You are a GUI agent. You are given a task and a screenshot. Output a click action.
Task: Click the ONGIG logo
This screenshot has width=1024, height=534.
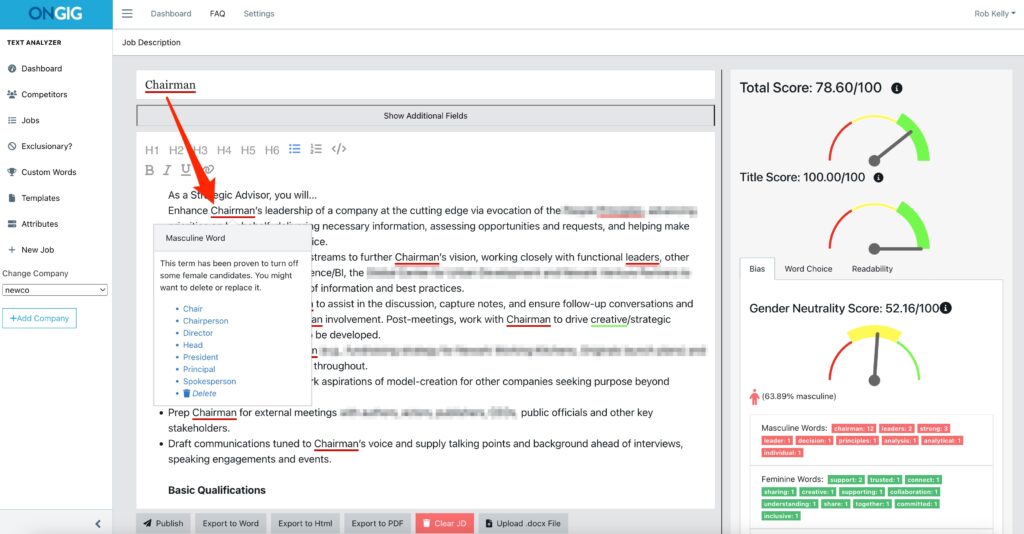coord(56,14)
